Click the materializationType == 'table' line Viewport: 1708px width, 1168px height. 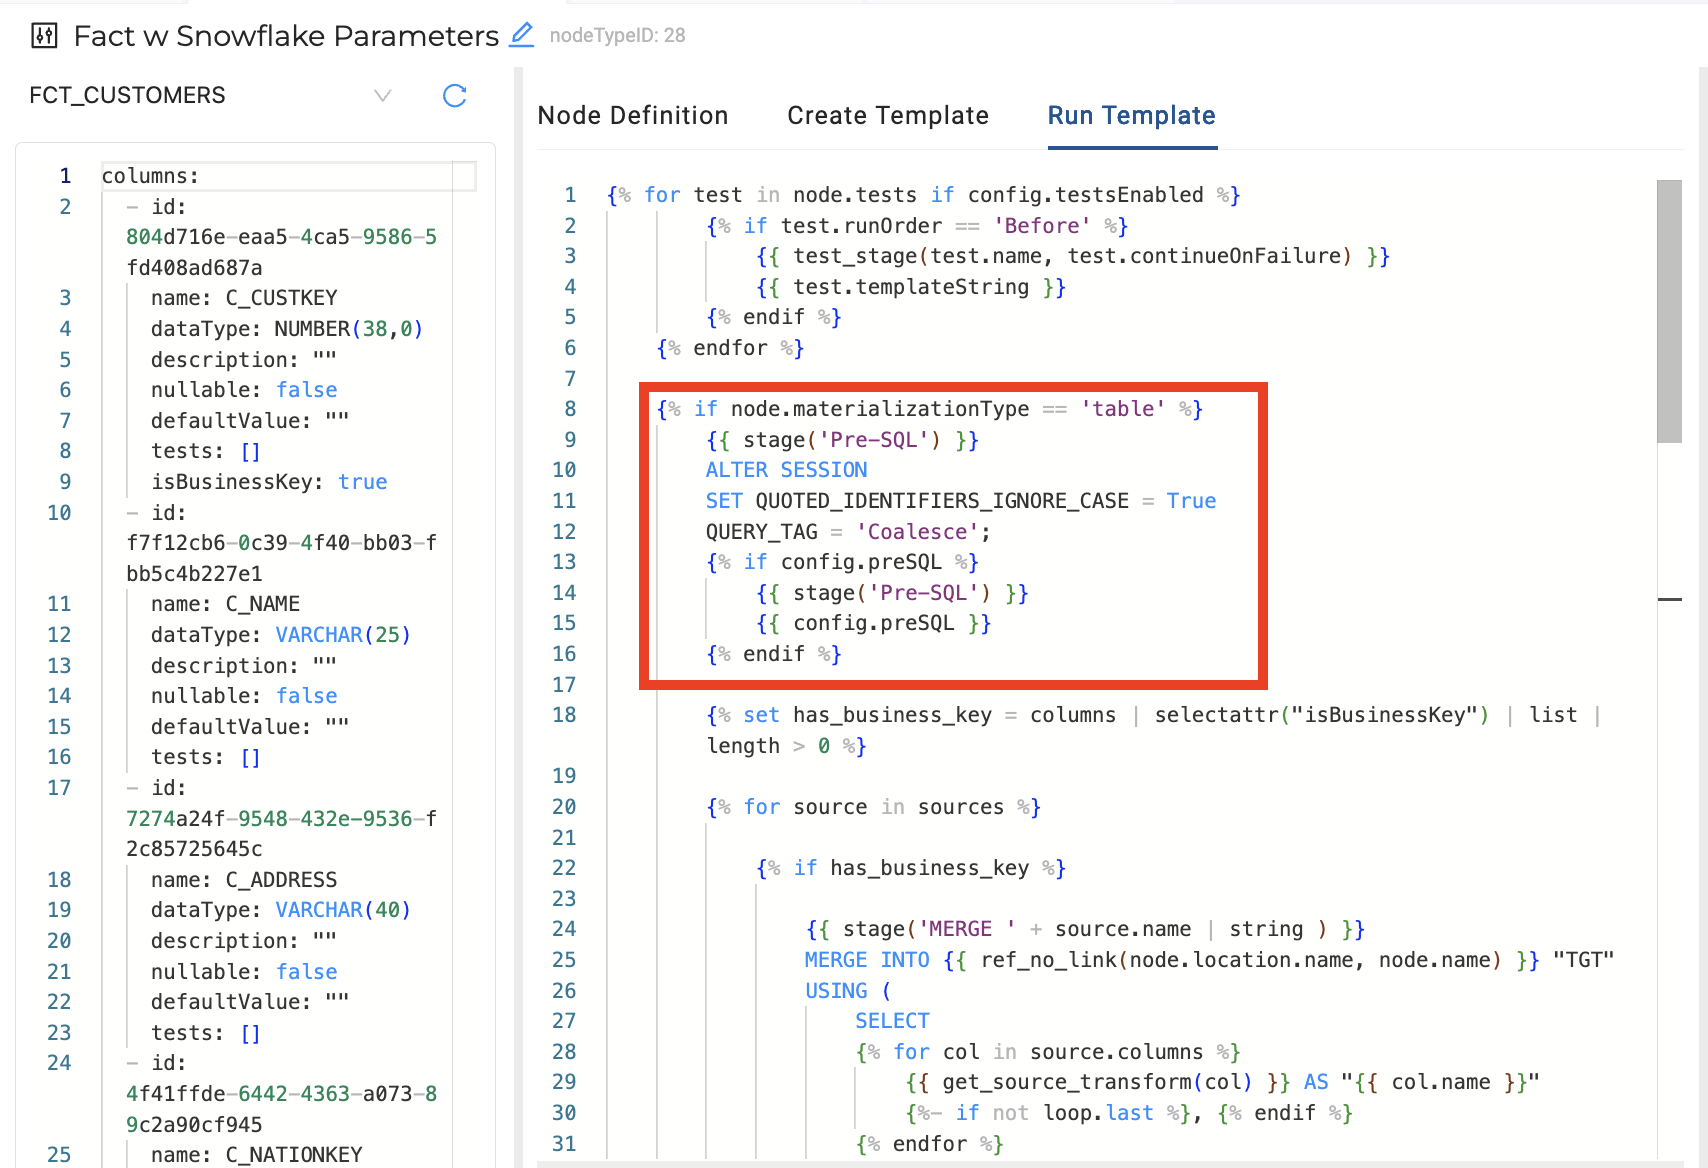coord(930,409)
